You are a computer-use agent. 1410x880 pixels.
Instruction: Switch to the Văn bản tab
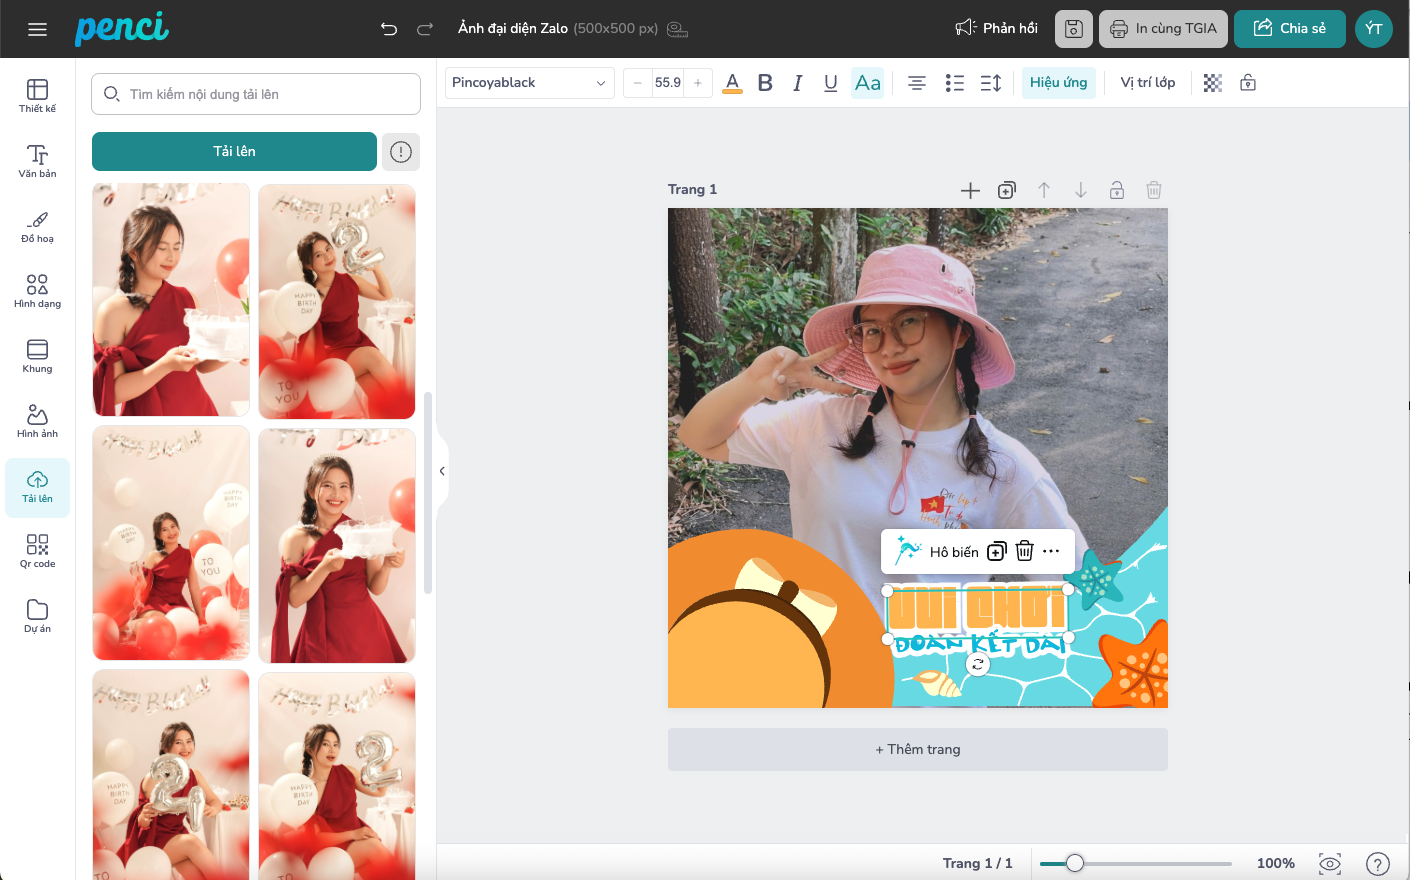click(x=37, y=160)
